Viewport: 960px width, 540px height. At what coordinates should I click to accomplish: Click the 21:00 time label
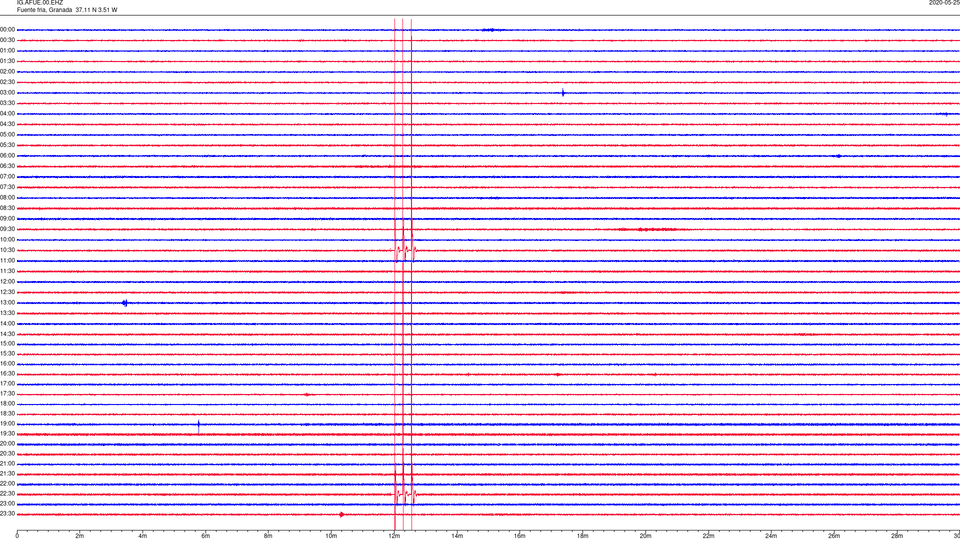[7, 464]
